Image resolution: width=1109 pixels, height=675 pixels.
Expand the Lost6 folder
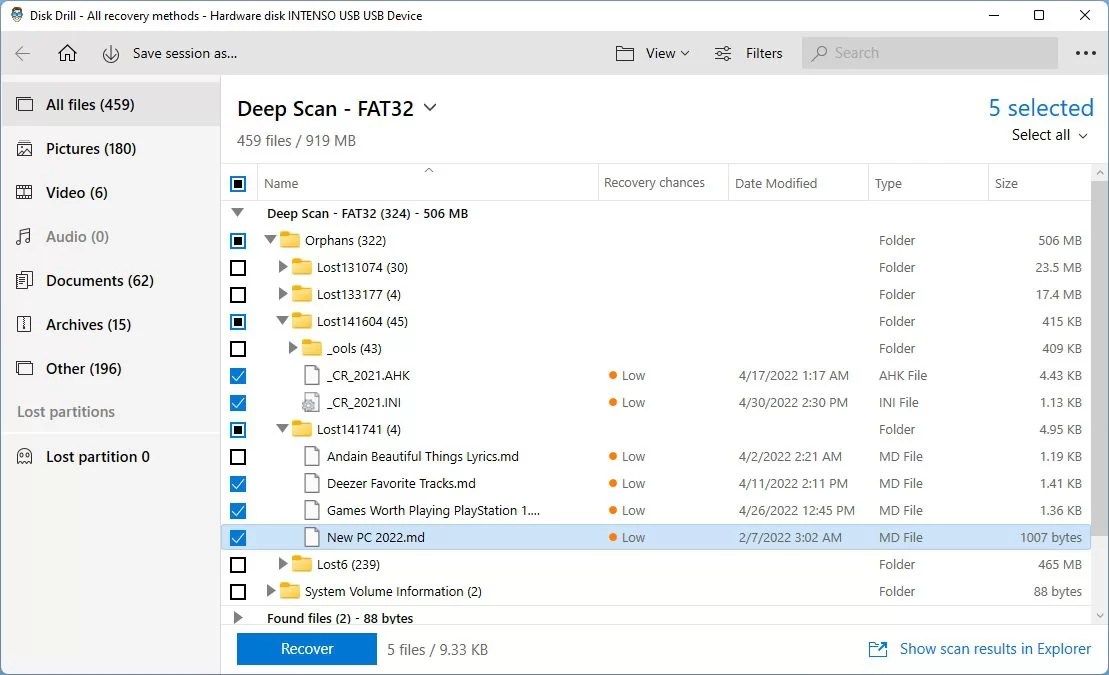click(x=283, y=564)
